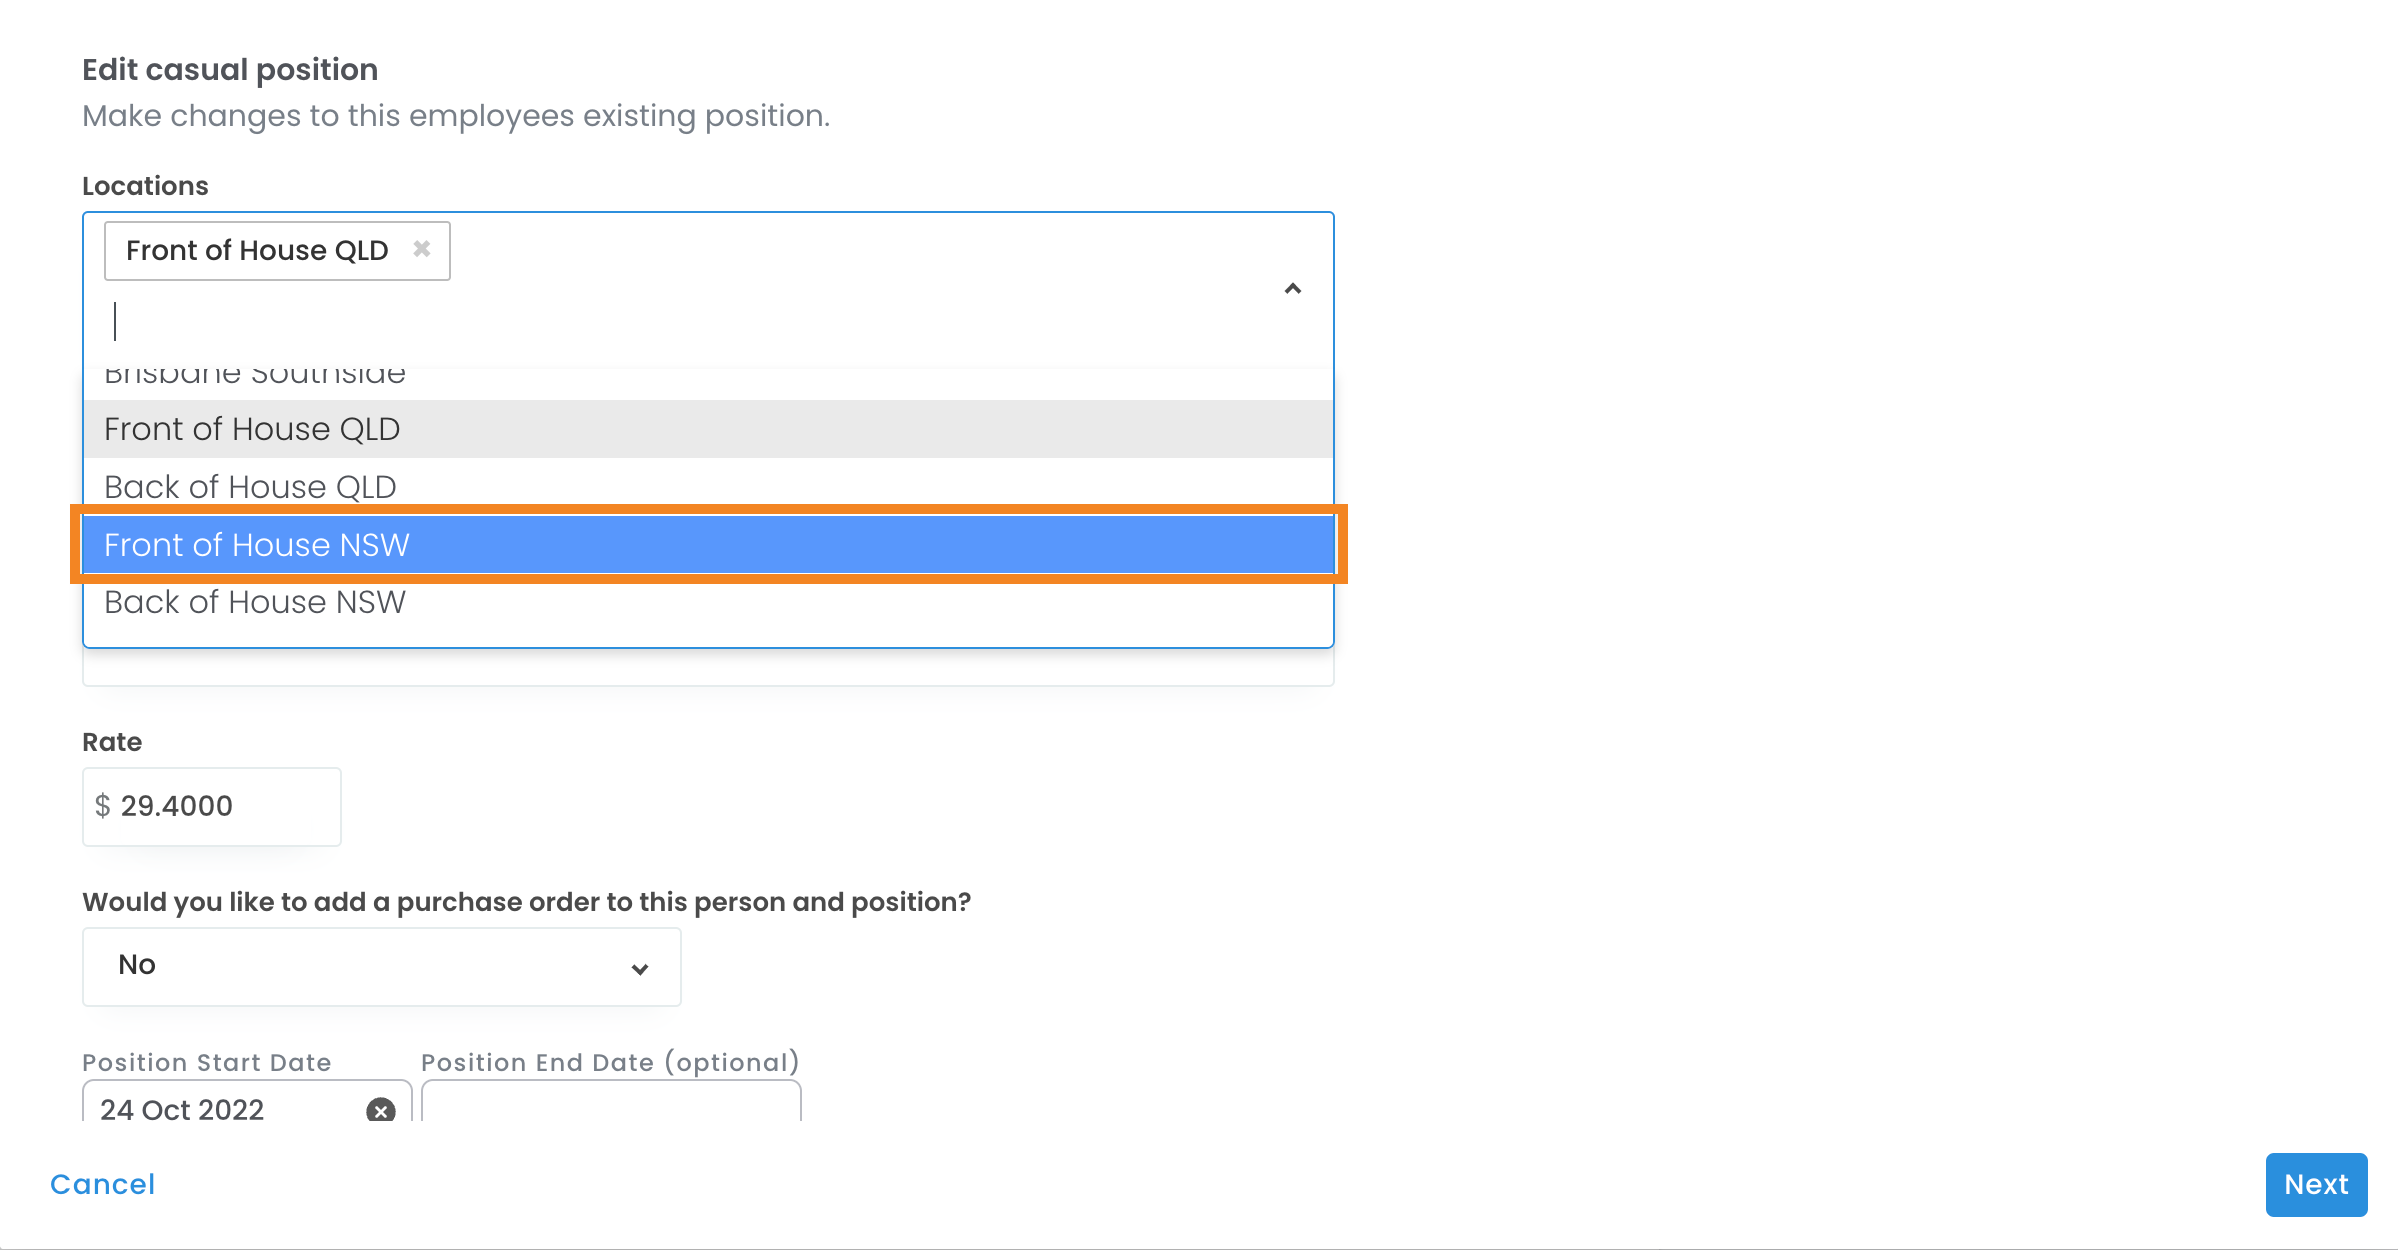Click the Rate field label
Viewport: 2398px width, 1250px height.
coord(112,742)
